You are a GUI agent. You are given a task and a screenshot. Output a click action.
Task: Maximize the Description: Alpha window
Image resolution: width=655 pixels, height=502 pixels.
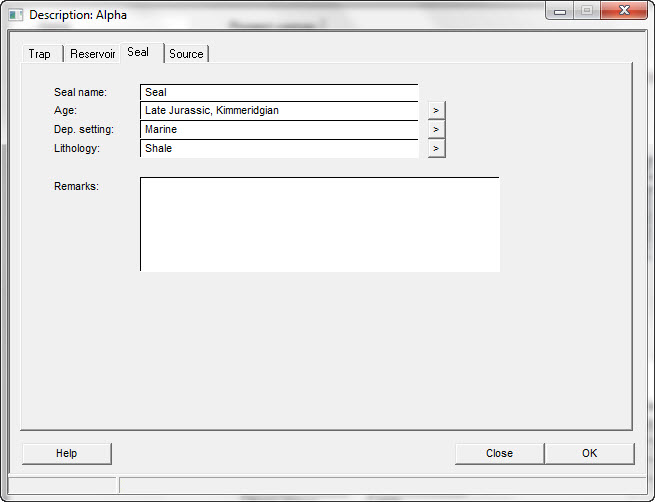[586, 12]
